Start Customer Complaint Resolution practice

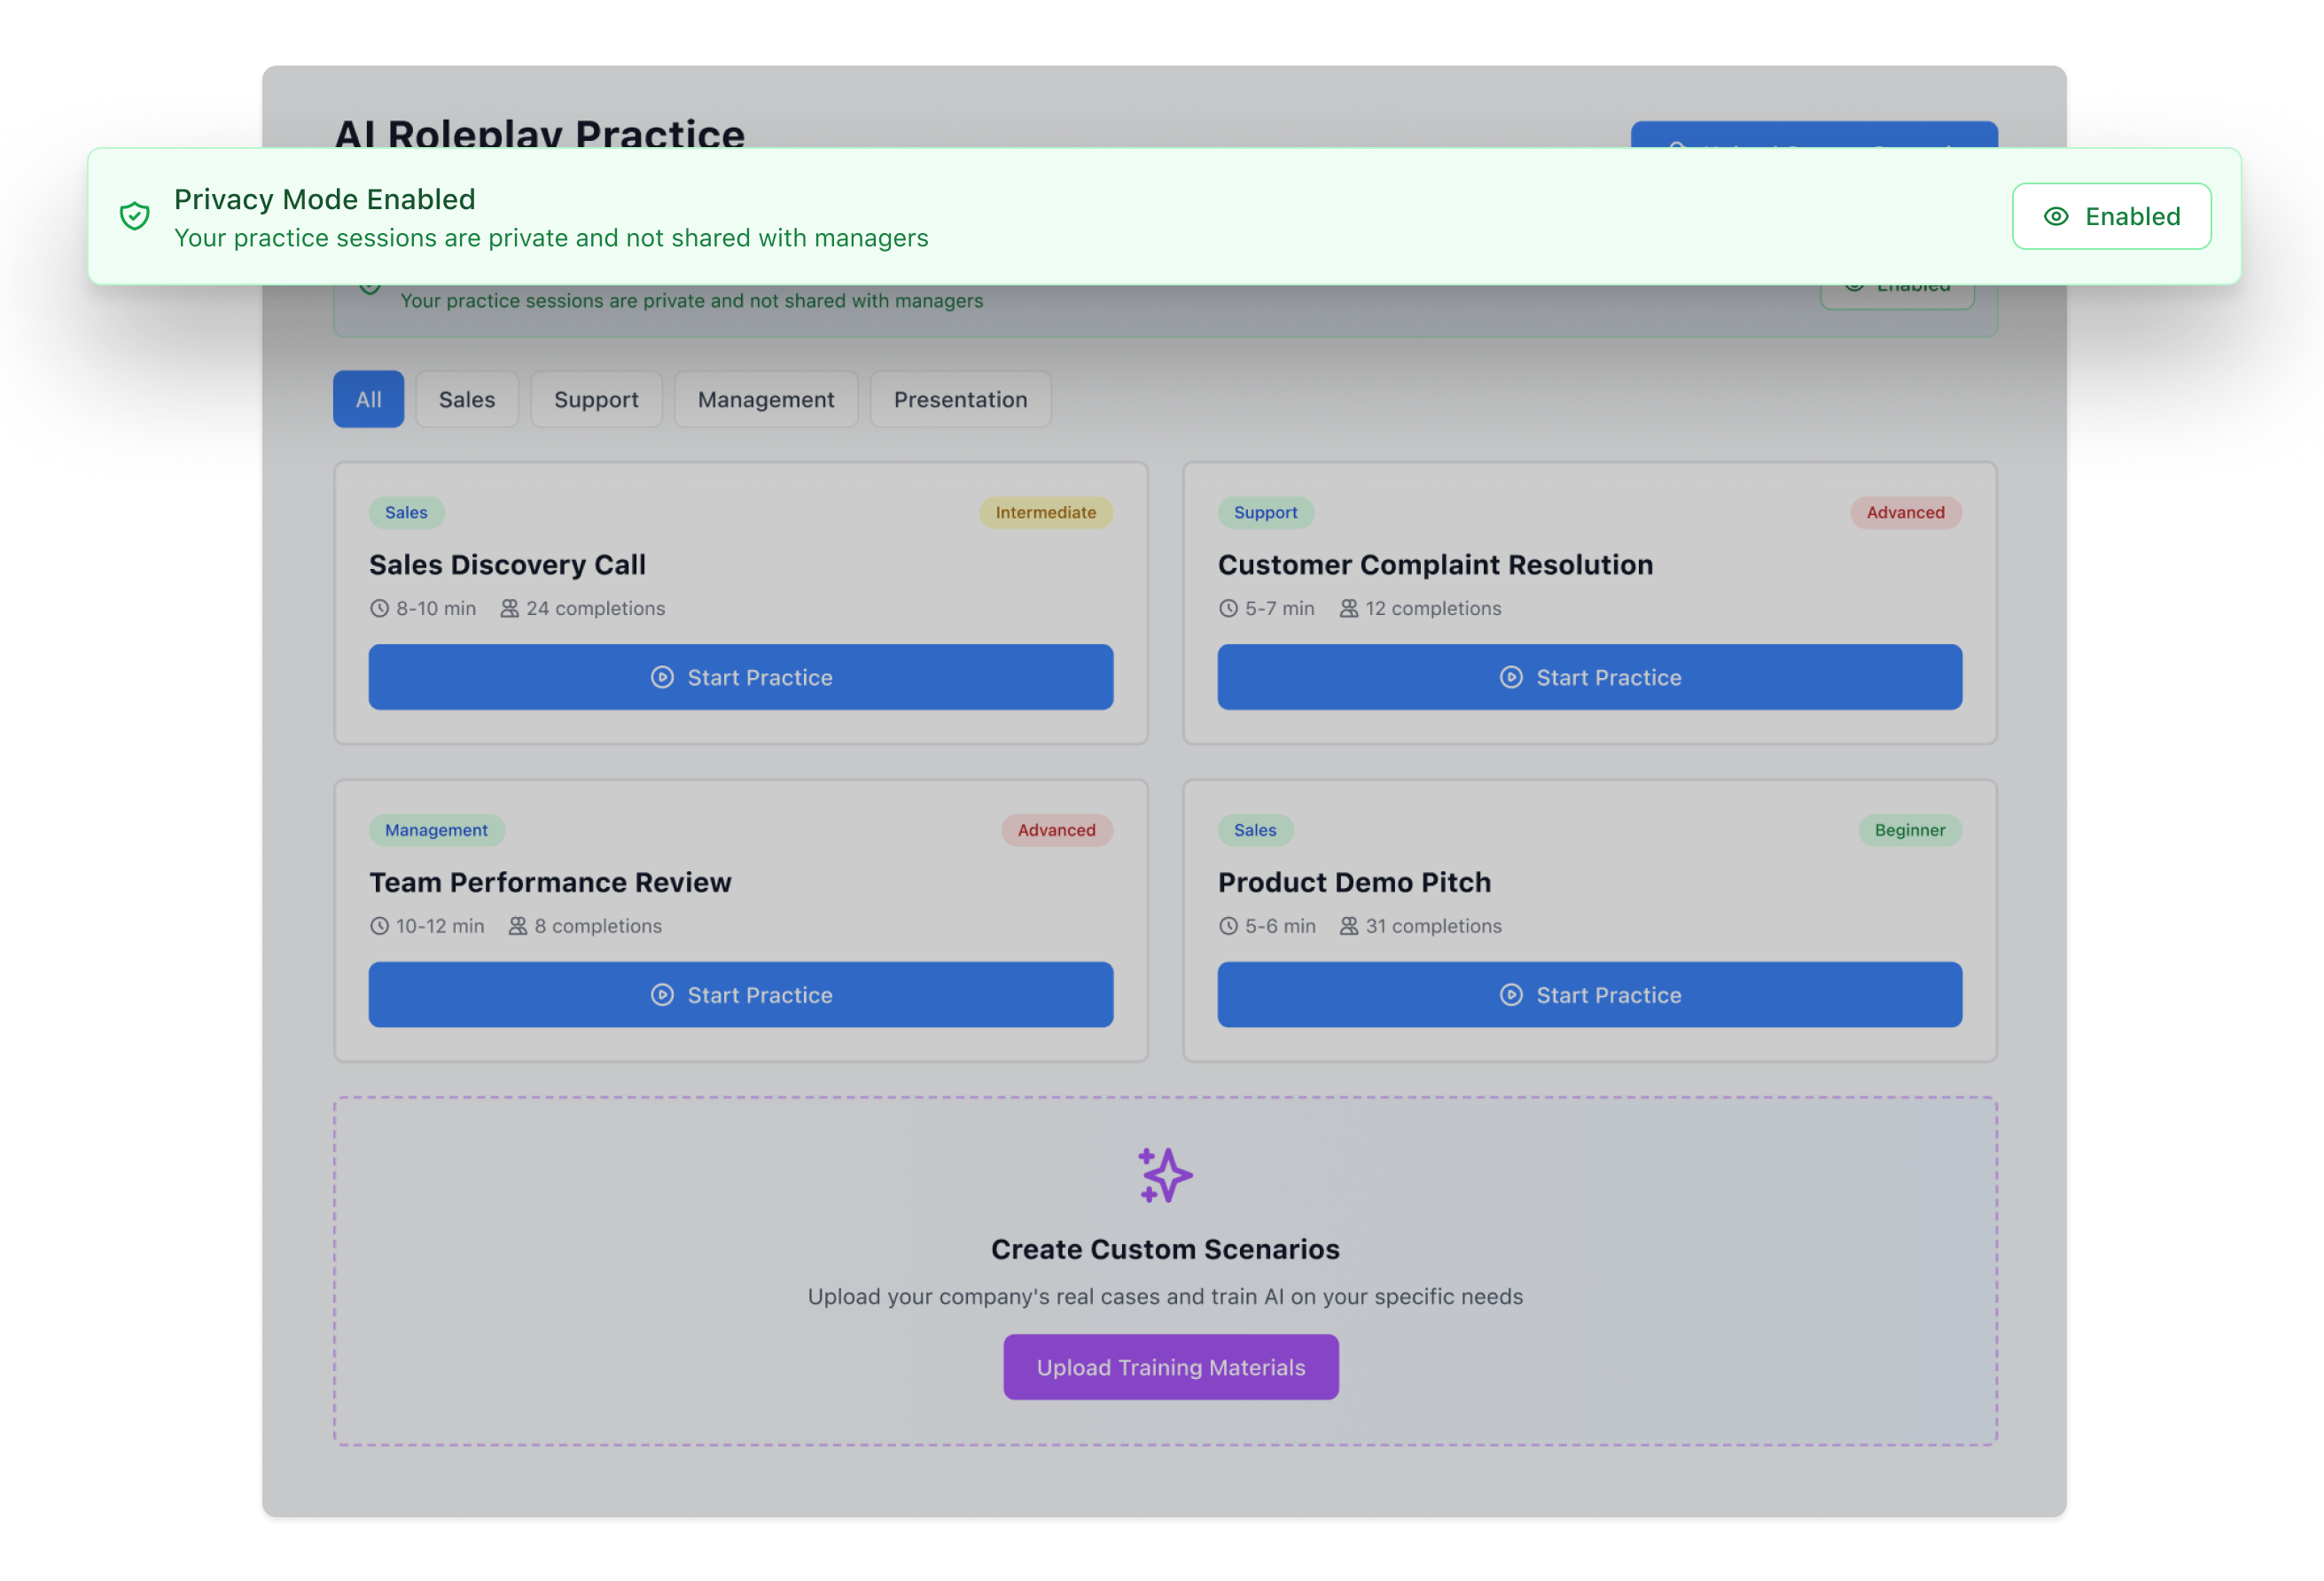1588,677
